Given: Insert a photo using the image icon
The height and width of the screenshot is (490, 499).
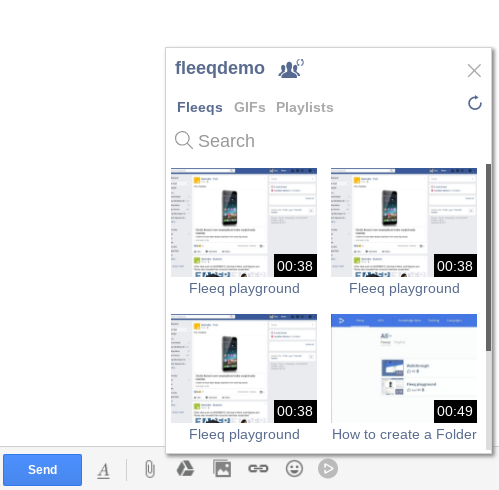Looking at the screenshot, I should point(222,469).
